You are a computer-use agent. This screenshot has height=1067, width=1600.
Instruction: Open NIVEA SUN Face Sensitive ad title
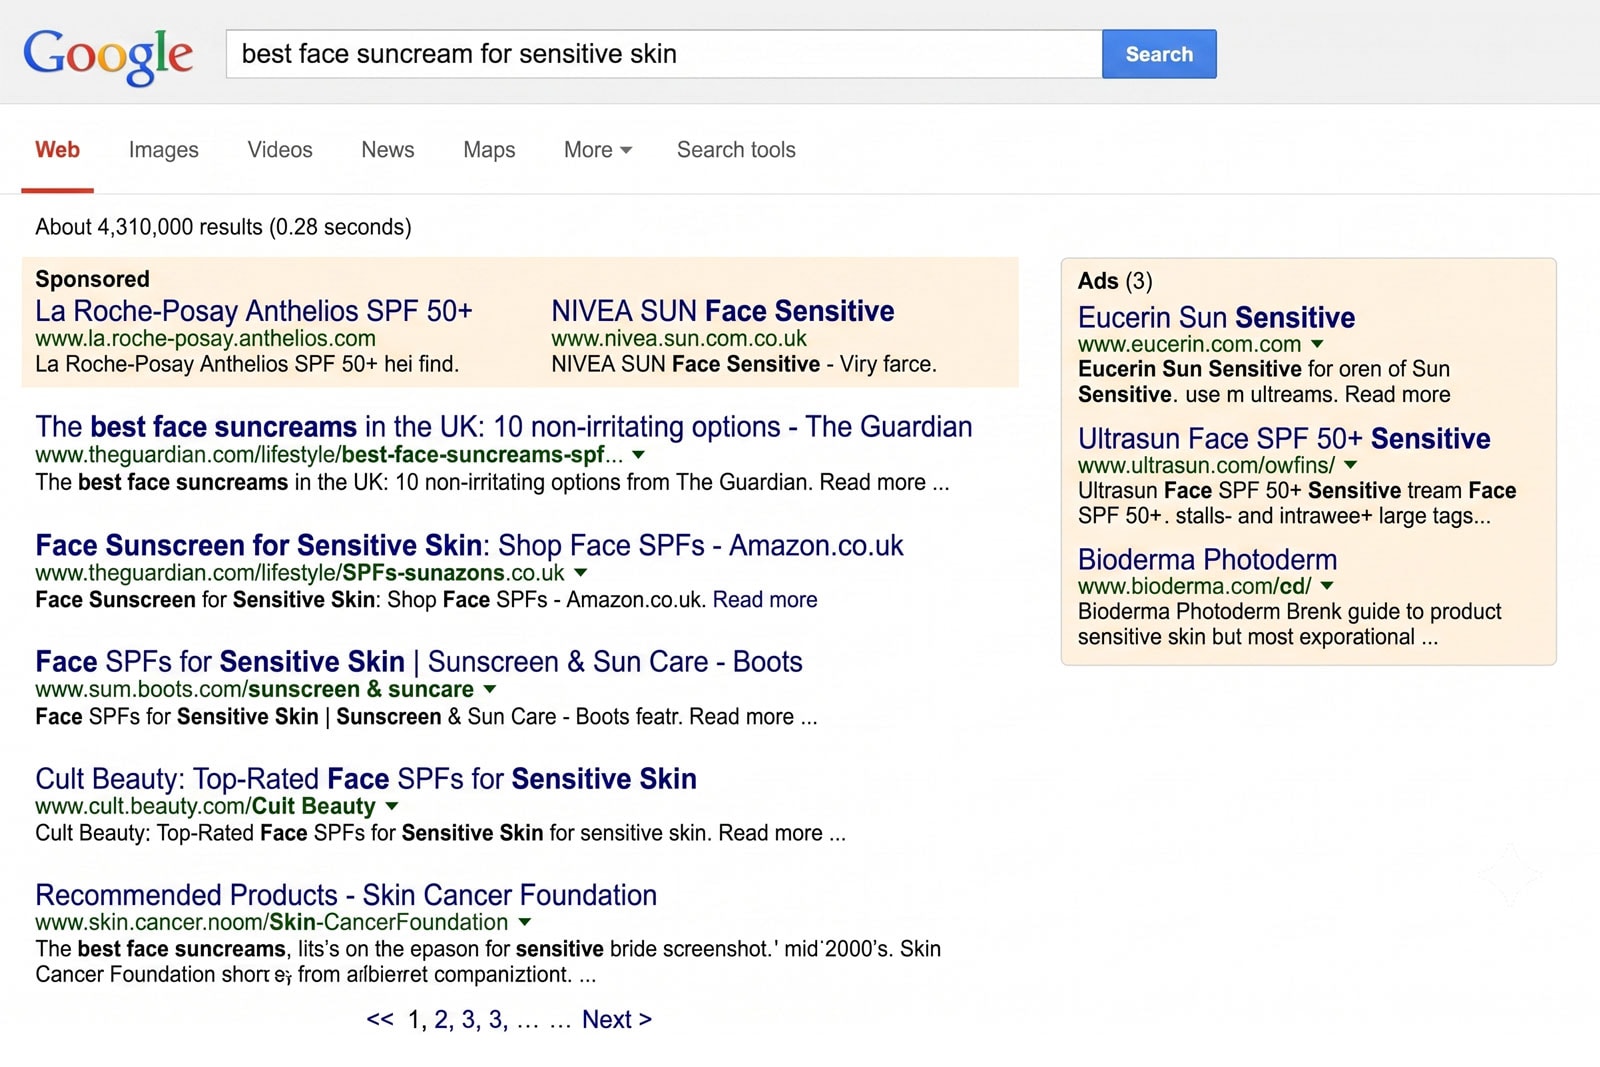723,311
